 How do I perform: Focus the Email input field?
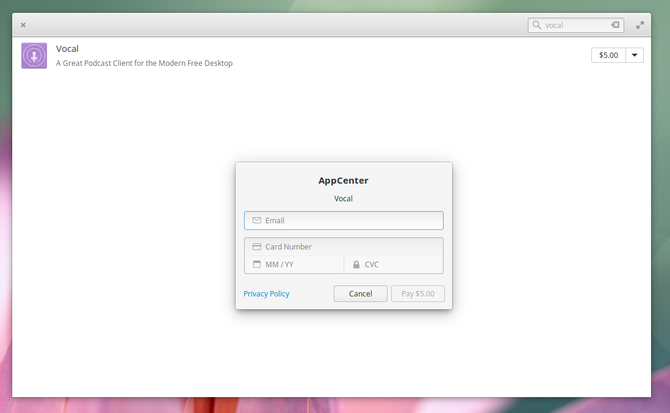coord(344,220)
